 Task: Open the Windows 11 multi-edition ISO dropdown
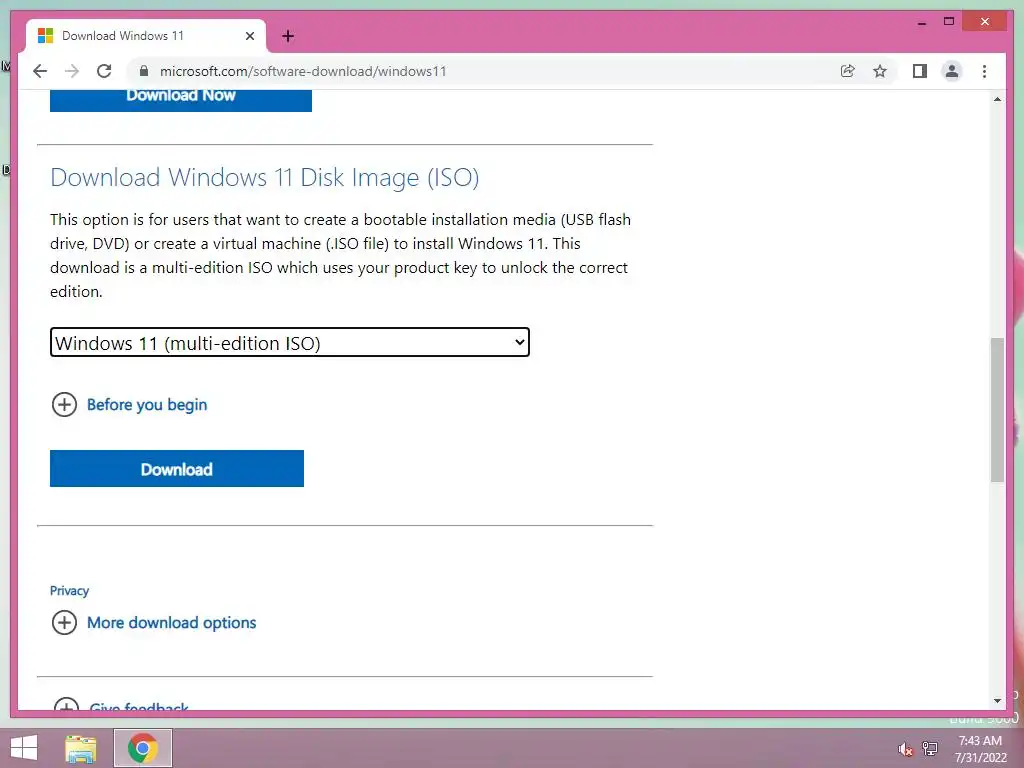290,342
